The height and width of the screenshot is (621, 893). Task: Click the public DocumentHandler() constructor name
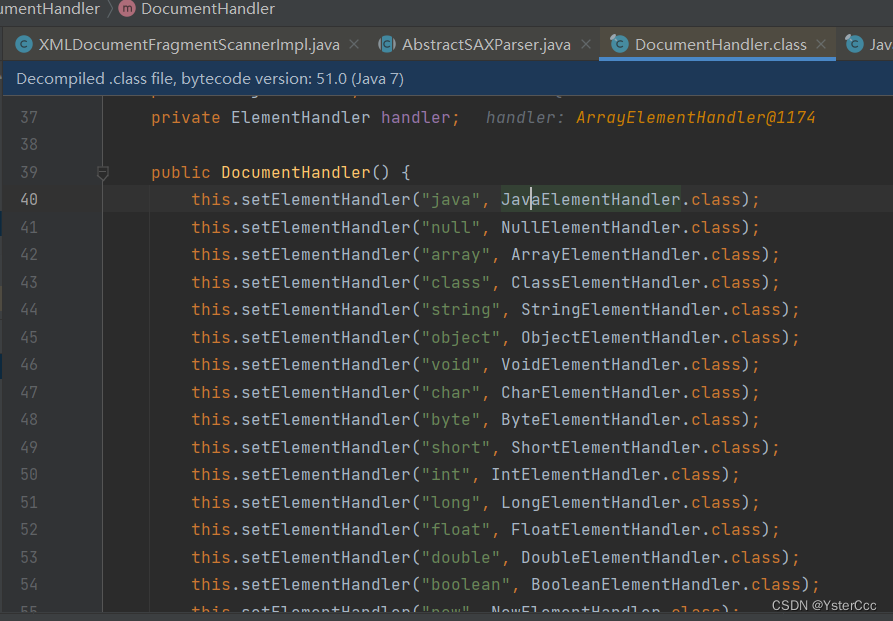[296, 173]
